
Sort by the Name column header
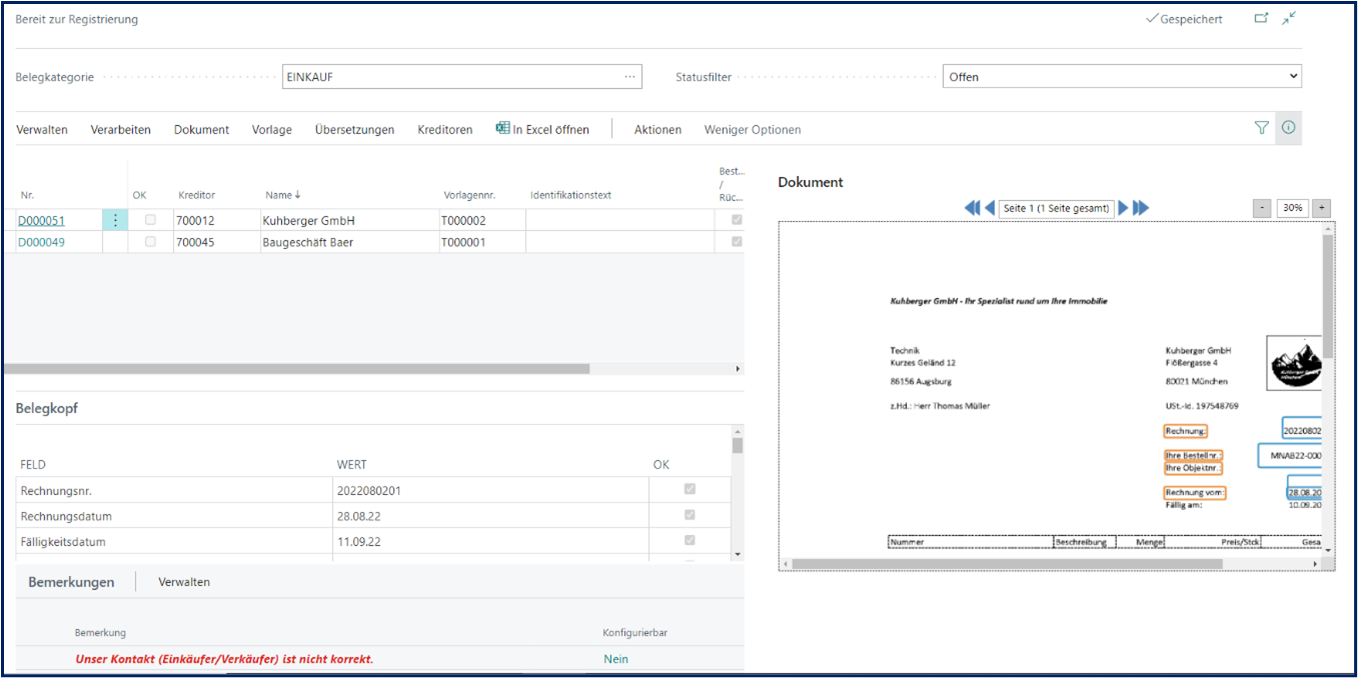284,195
